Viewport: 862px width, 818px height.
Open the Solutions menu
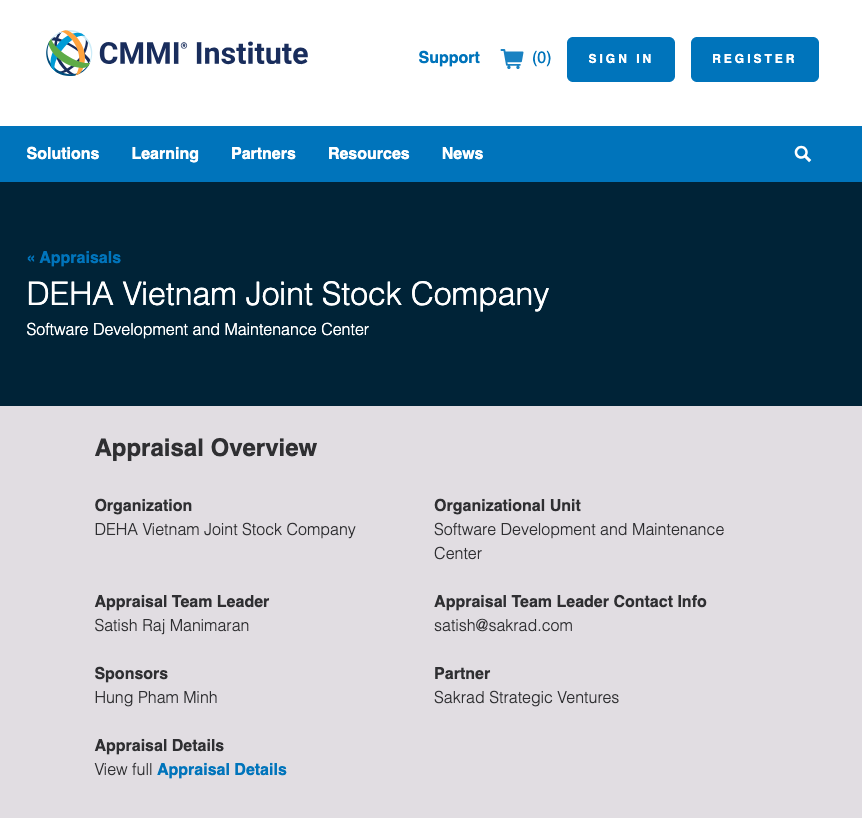tap(62, 154)
